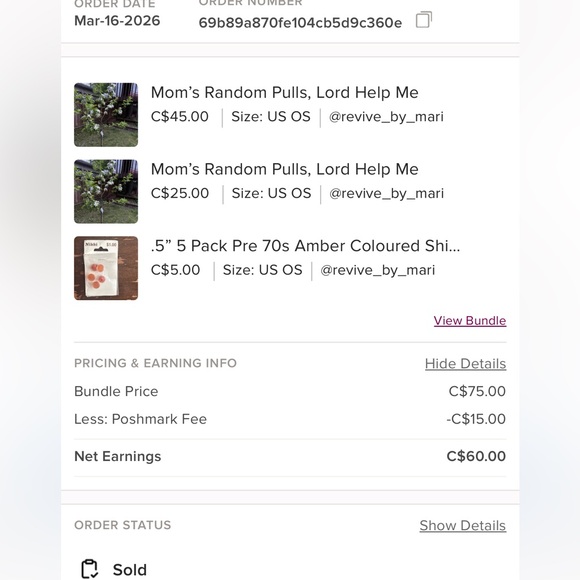580x580 pixels.
Task: Open first Mom's Random Pulls thumbnail
Action: pyautogui.click(x=106, y=115)
